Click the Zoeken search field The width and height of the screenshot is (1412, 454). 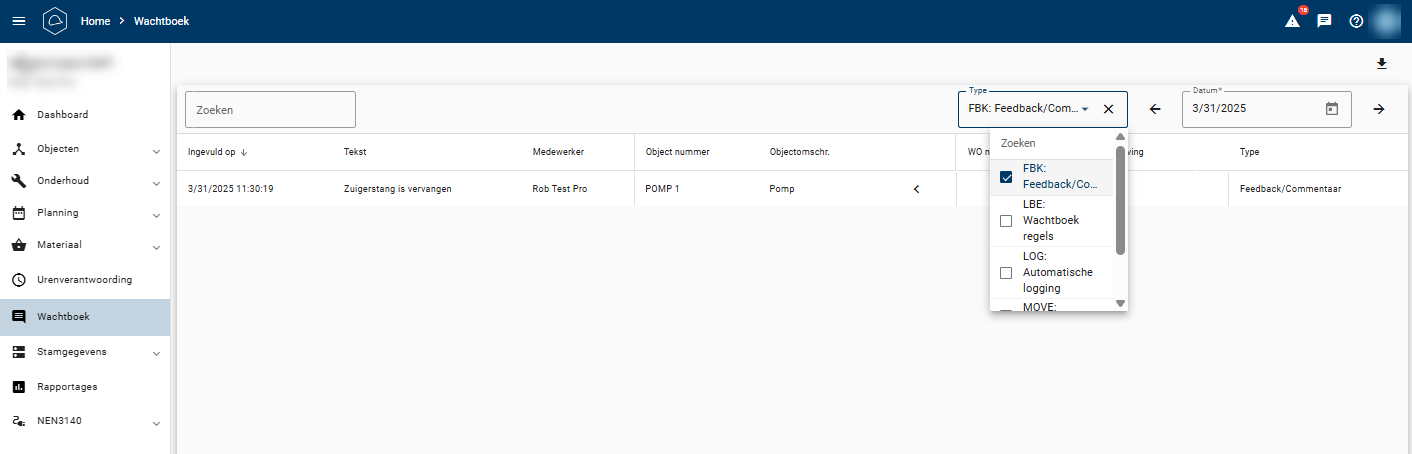click(x=270, y=110)
